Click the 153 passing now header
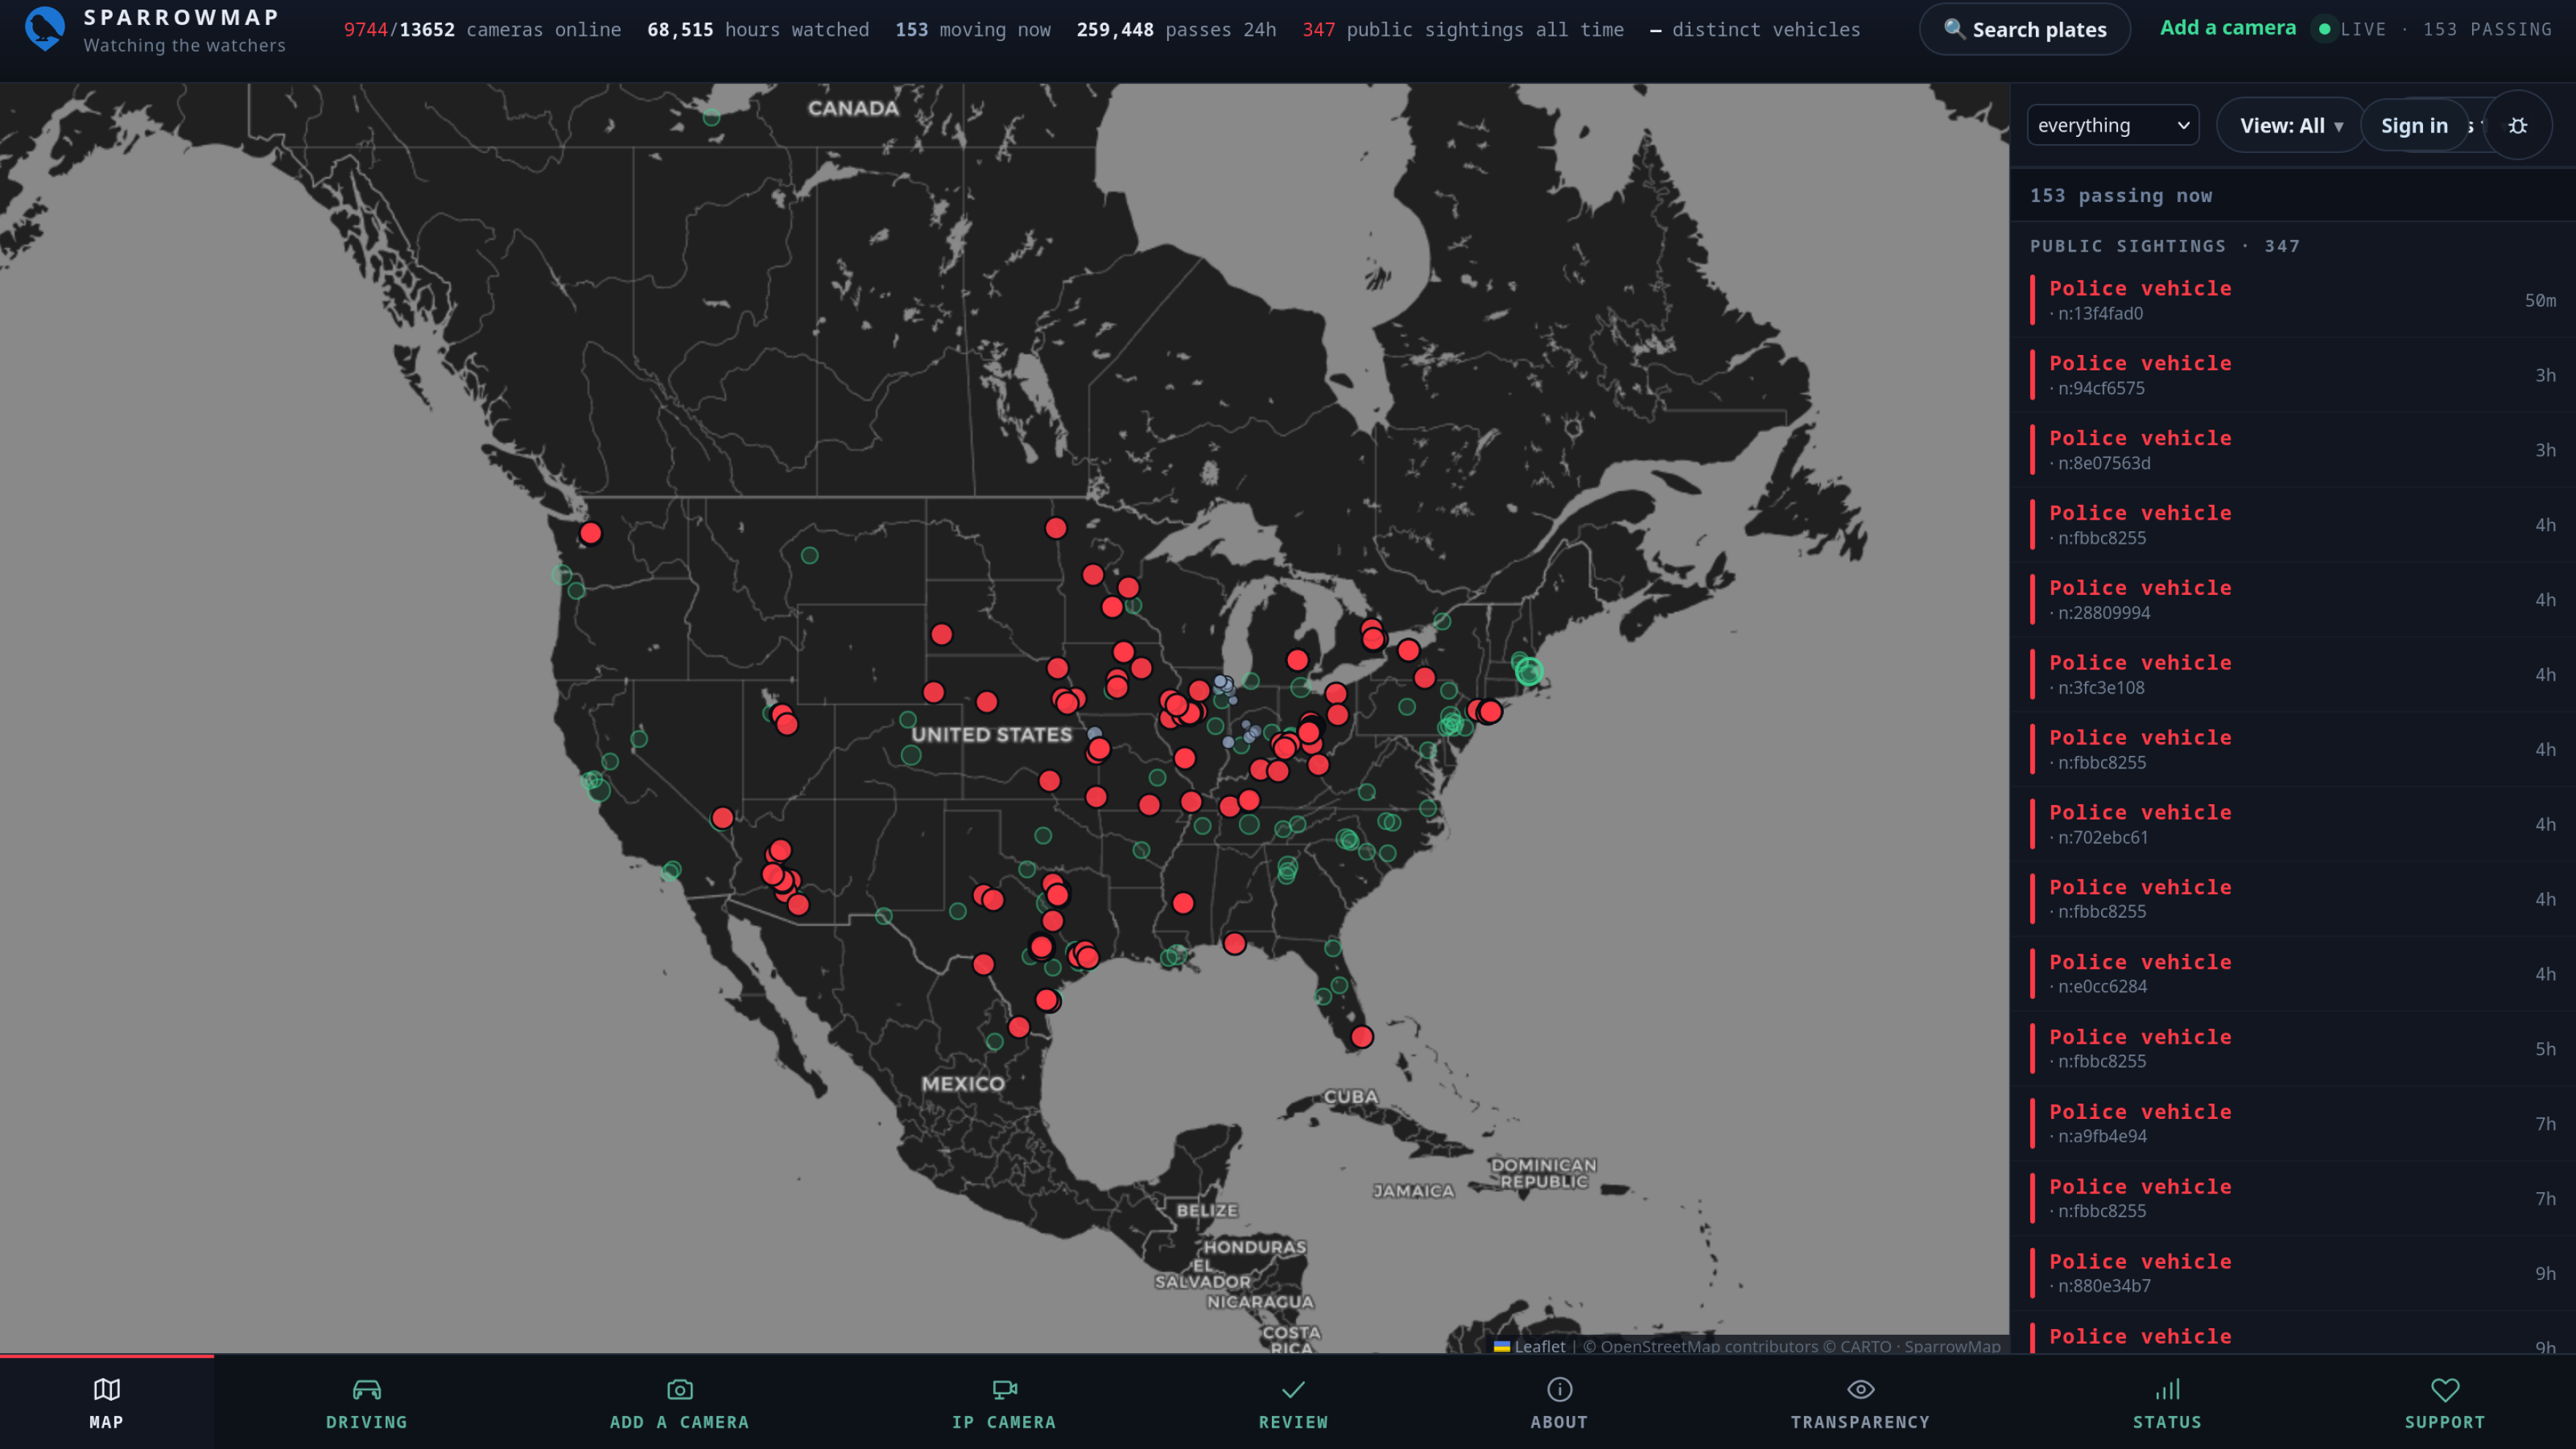Screen dimensions: 2576x1449 click(2121, 196)
